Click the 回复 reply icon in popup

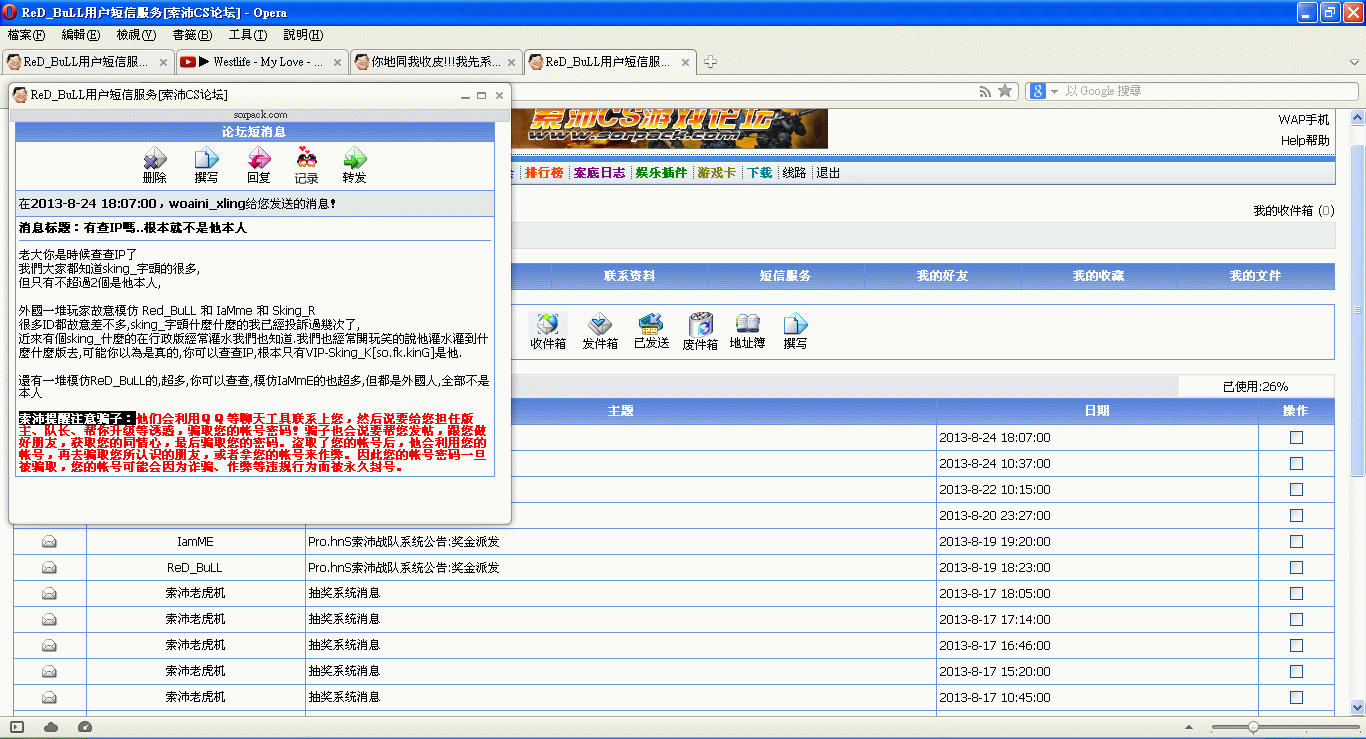tap(259, 165)
